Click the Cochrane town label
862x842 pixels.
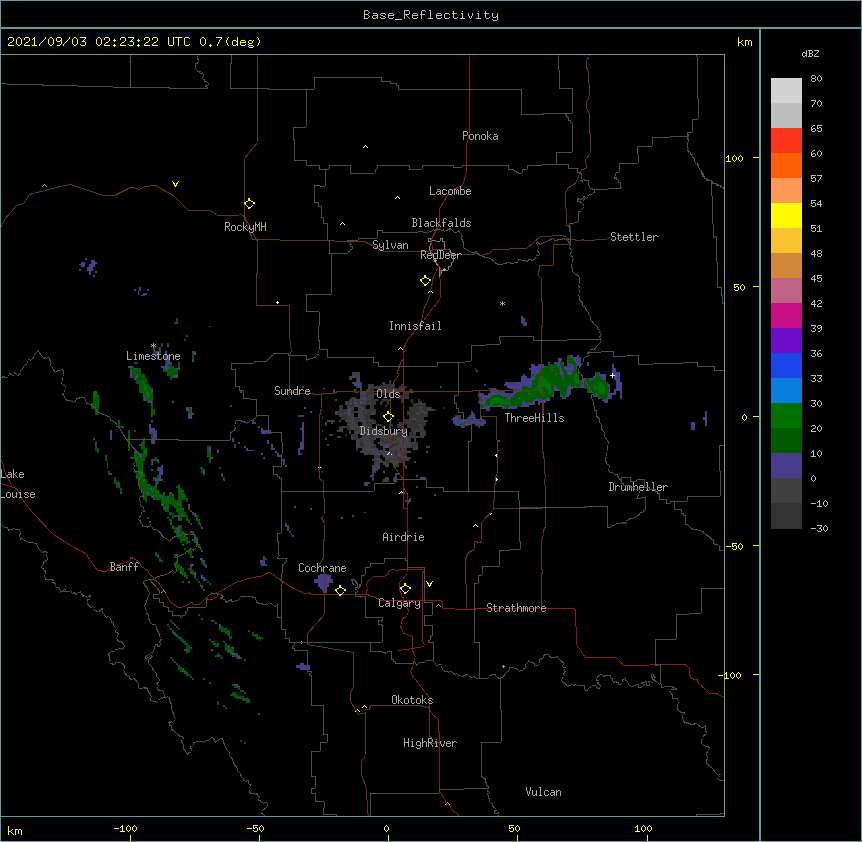tap(322, 568)
